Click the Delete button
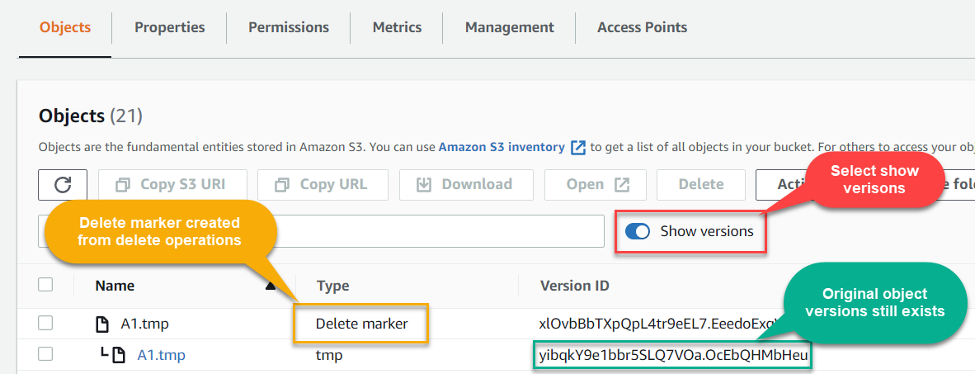The height and width of the screenshot is (375, 977). click(x=701, y=185)
